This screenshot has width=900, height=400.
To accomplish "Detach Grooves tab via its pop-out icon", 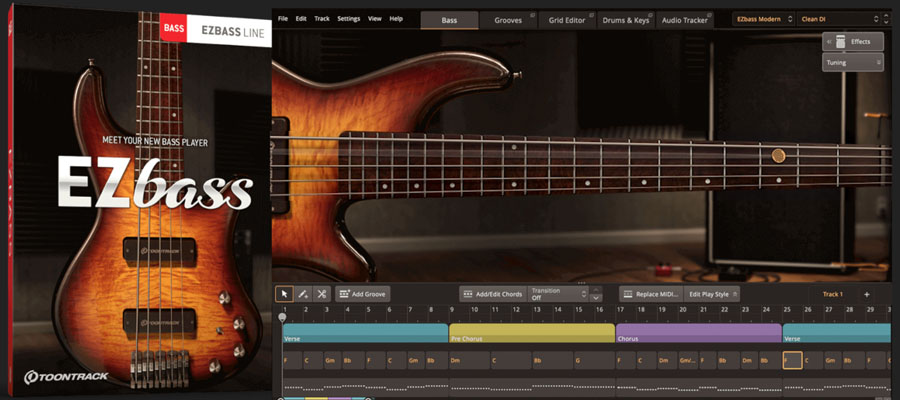I will [x=532, y=16].
